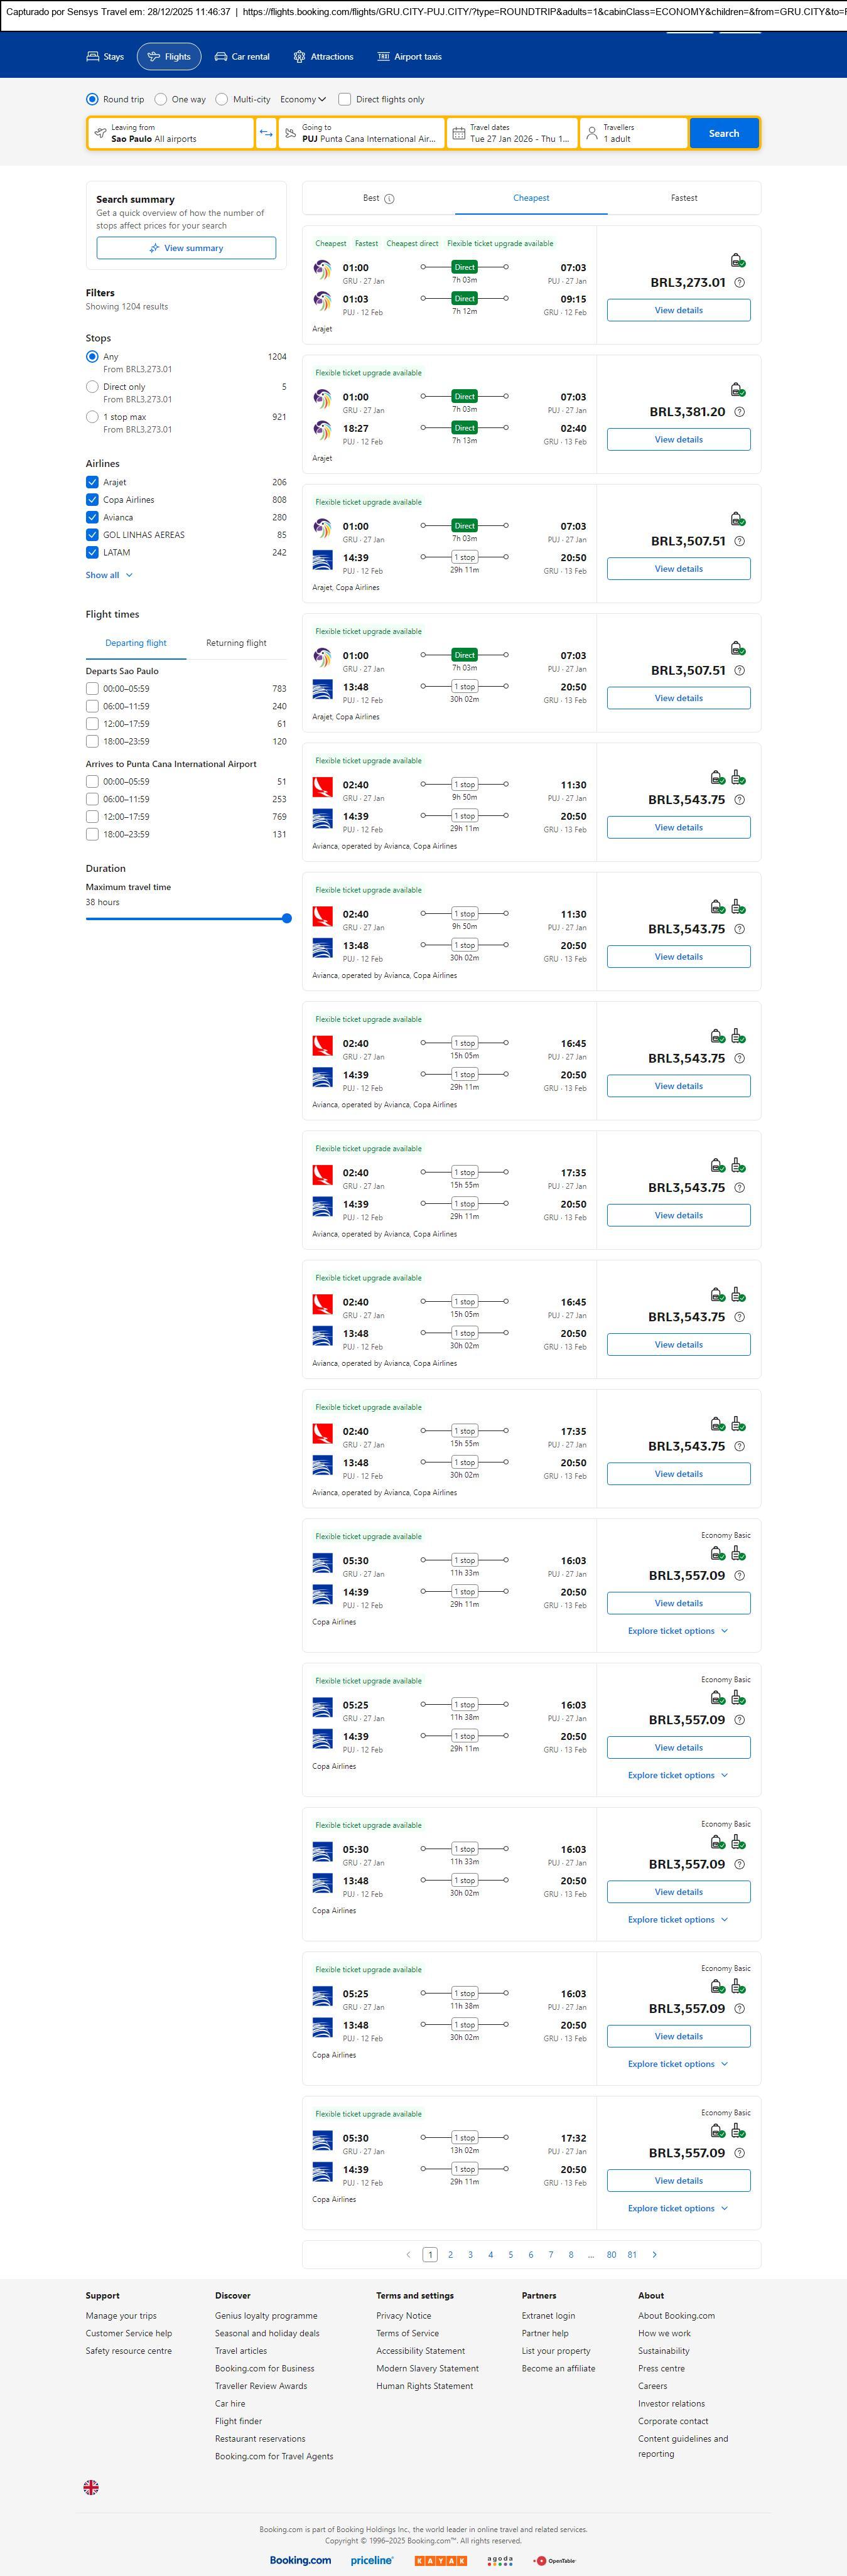This screenshot has width=847, height=2576.
Task: Click the maximum travel time slider handle
Action: pyautogui.click(x=287, y=918)
